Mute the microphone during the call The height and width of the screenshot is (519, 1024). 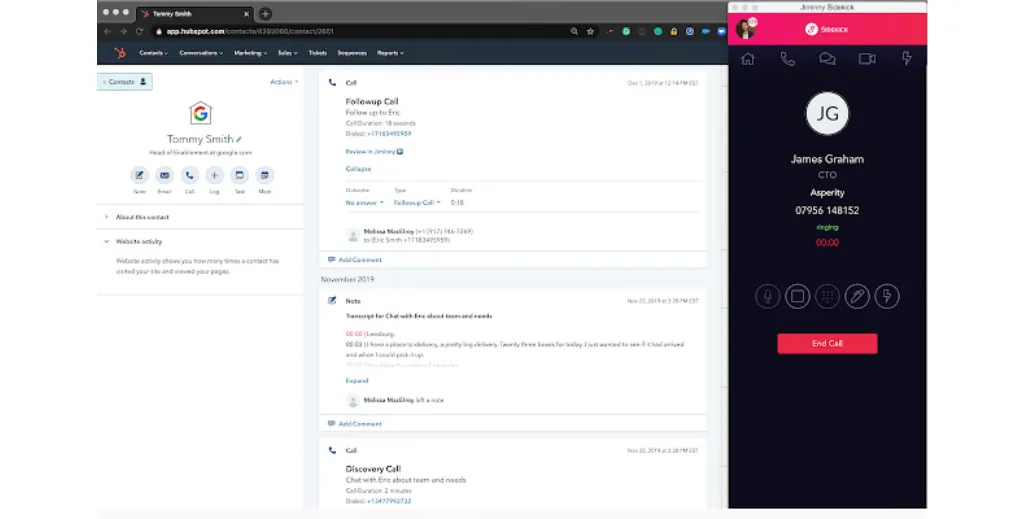[x=767, y=296]
